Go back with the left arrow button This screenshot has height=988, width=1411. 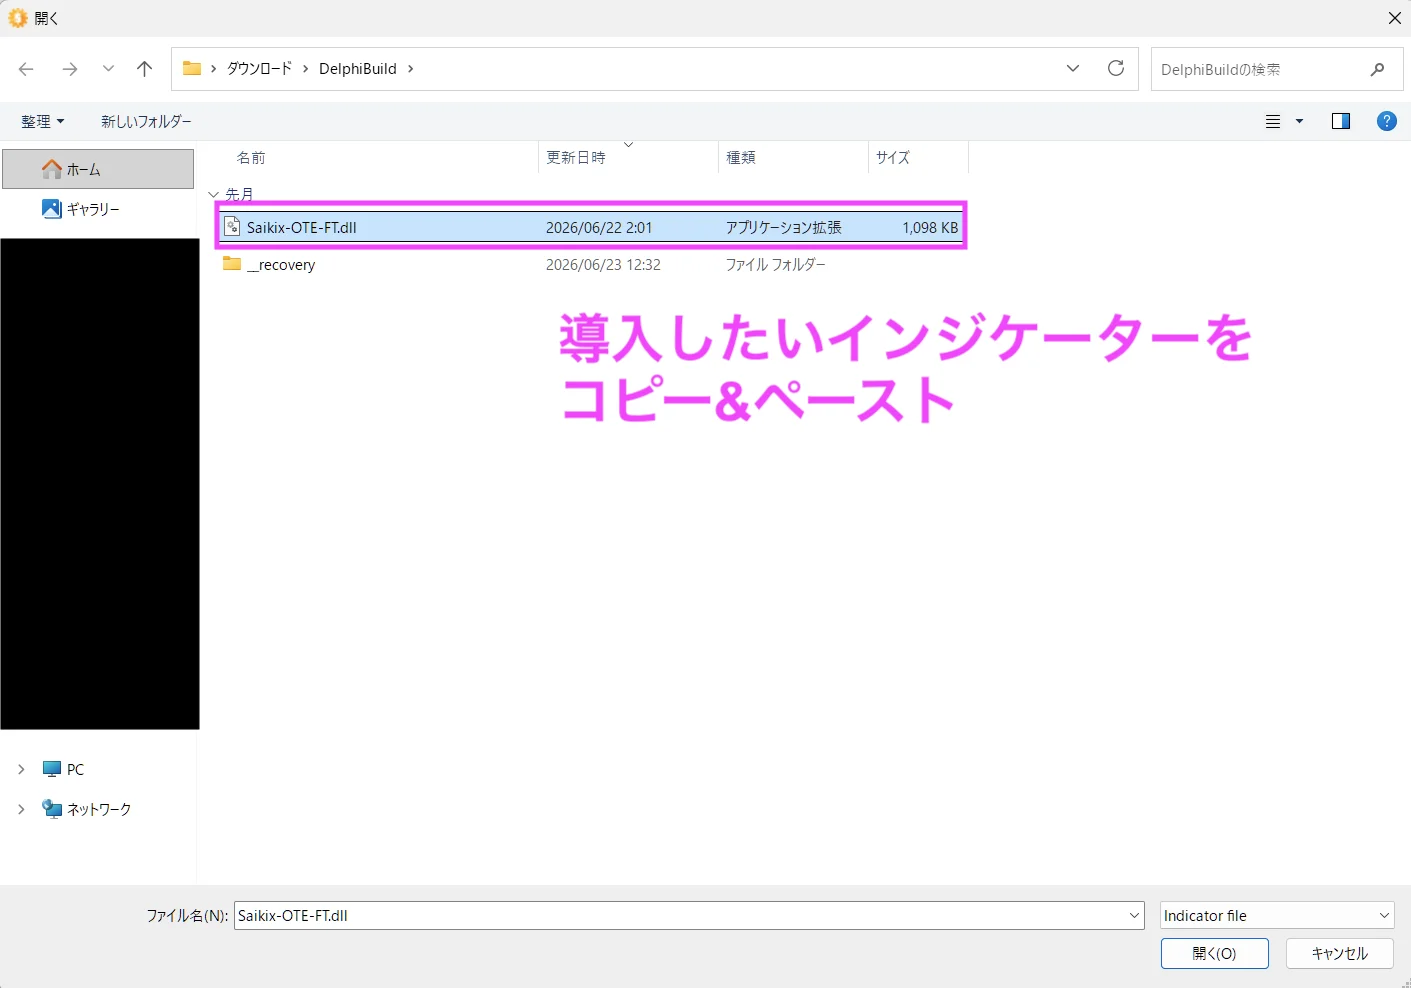click(27, 69)
